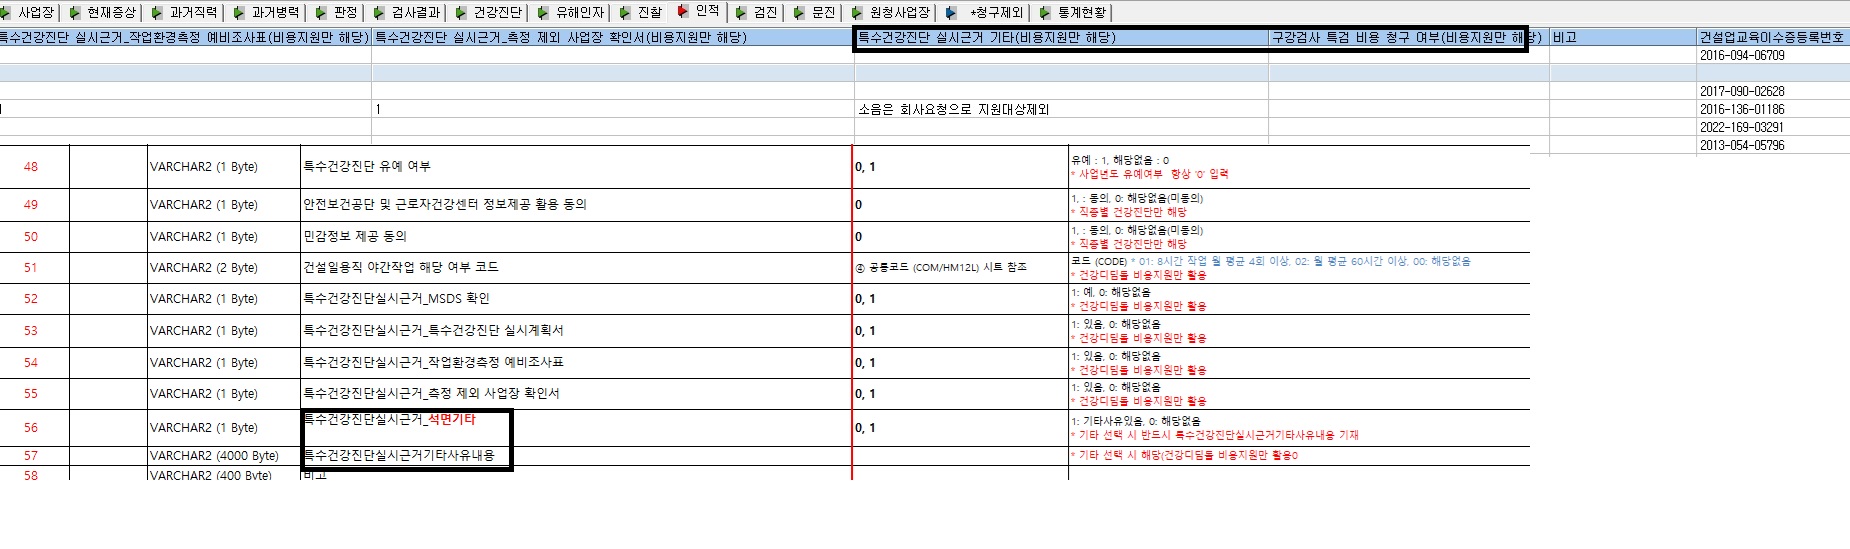Click the 특수건강진단 실시근거 기타 column header

coord(1061,38)
